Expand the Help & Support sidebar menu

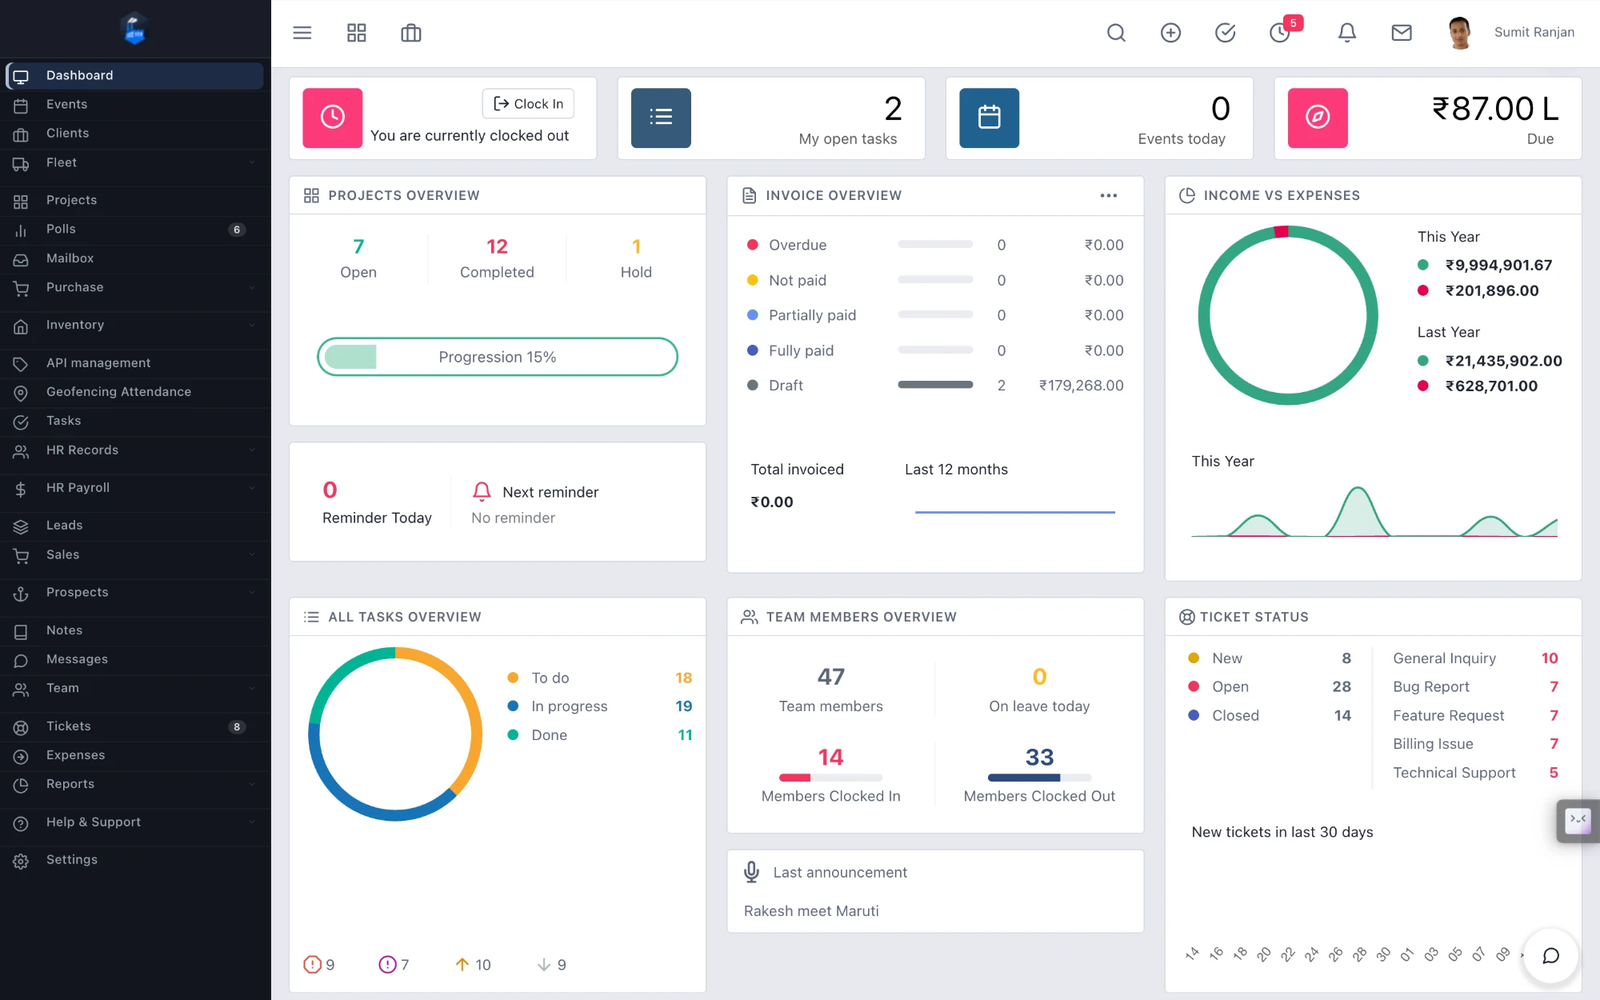click(135, 823)
